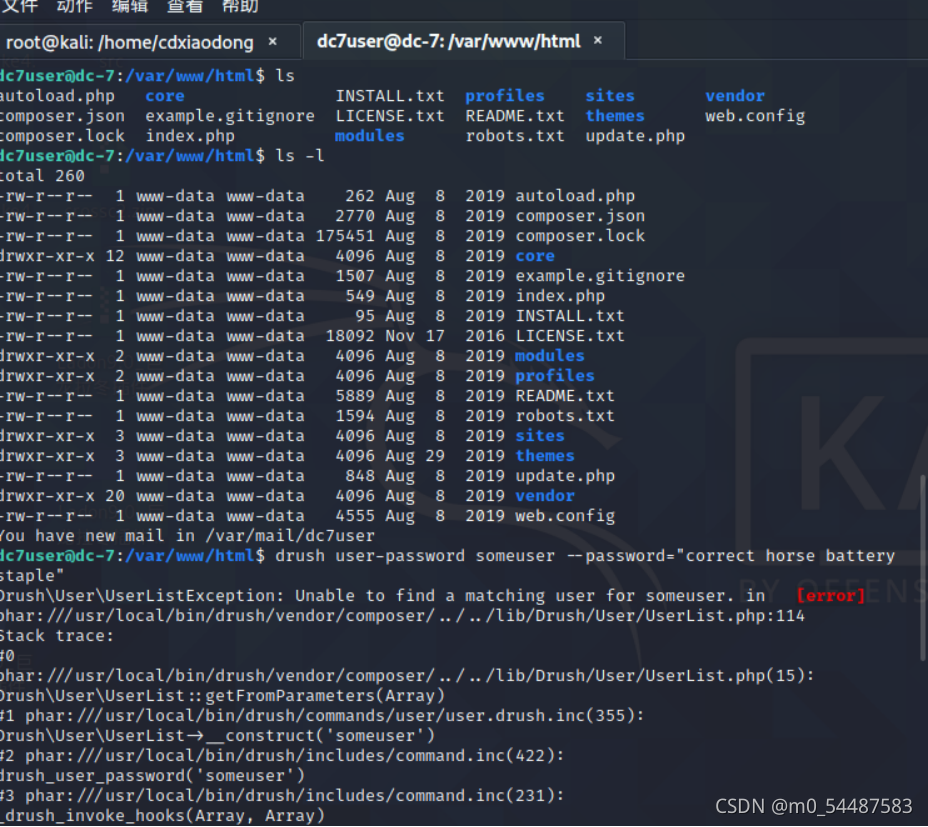Click vendor directory in ls -l listing
928x827 pixels.
click(545, 496)
